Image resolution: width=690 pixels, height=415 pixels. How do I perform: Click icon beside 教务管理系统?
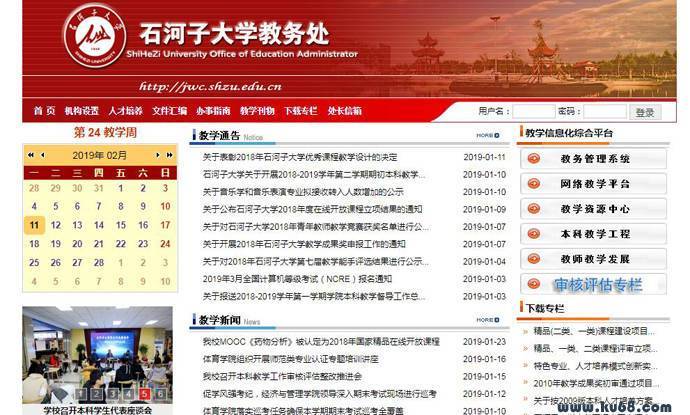[534, 158]
